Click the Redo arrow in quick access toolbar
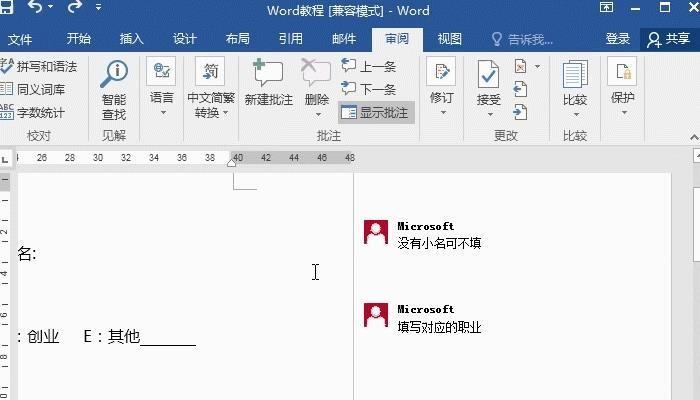 point(75,7)
